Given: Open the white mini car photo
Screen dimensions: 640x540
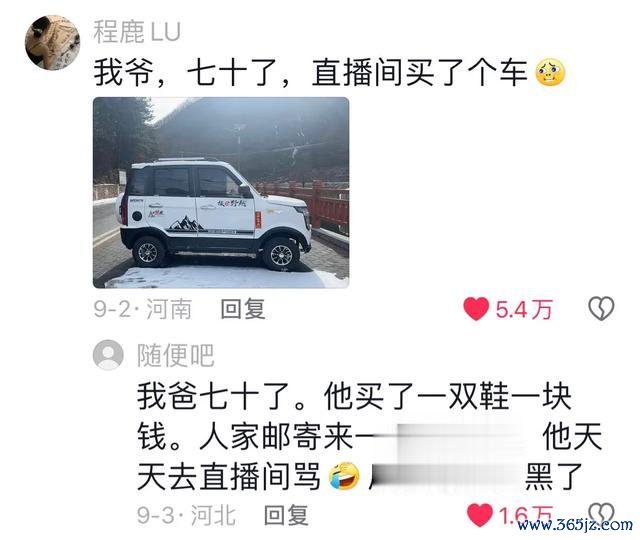Looking at the screenshot, I should [221, 193].
